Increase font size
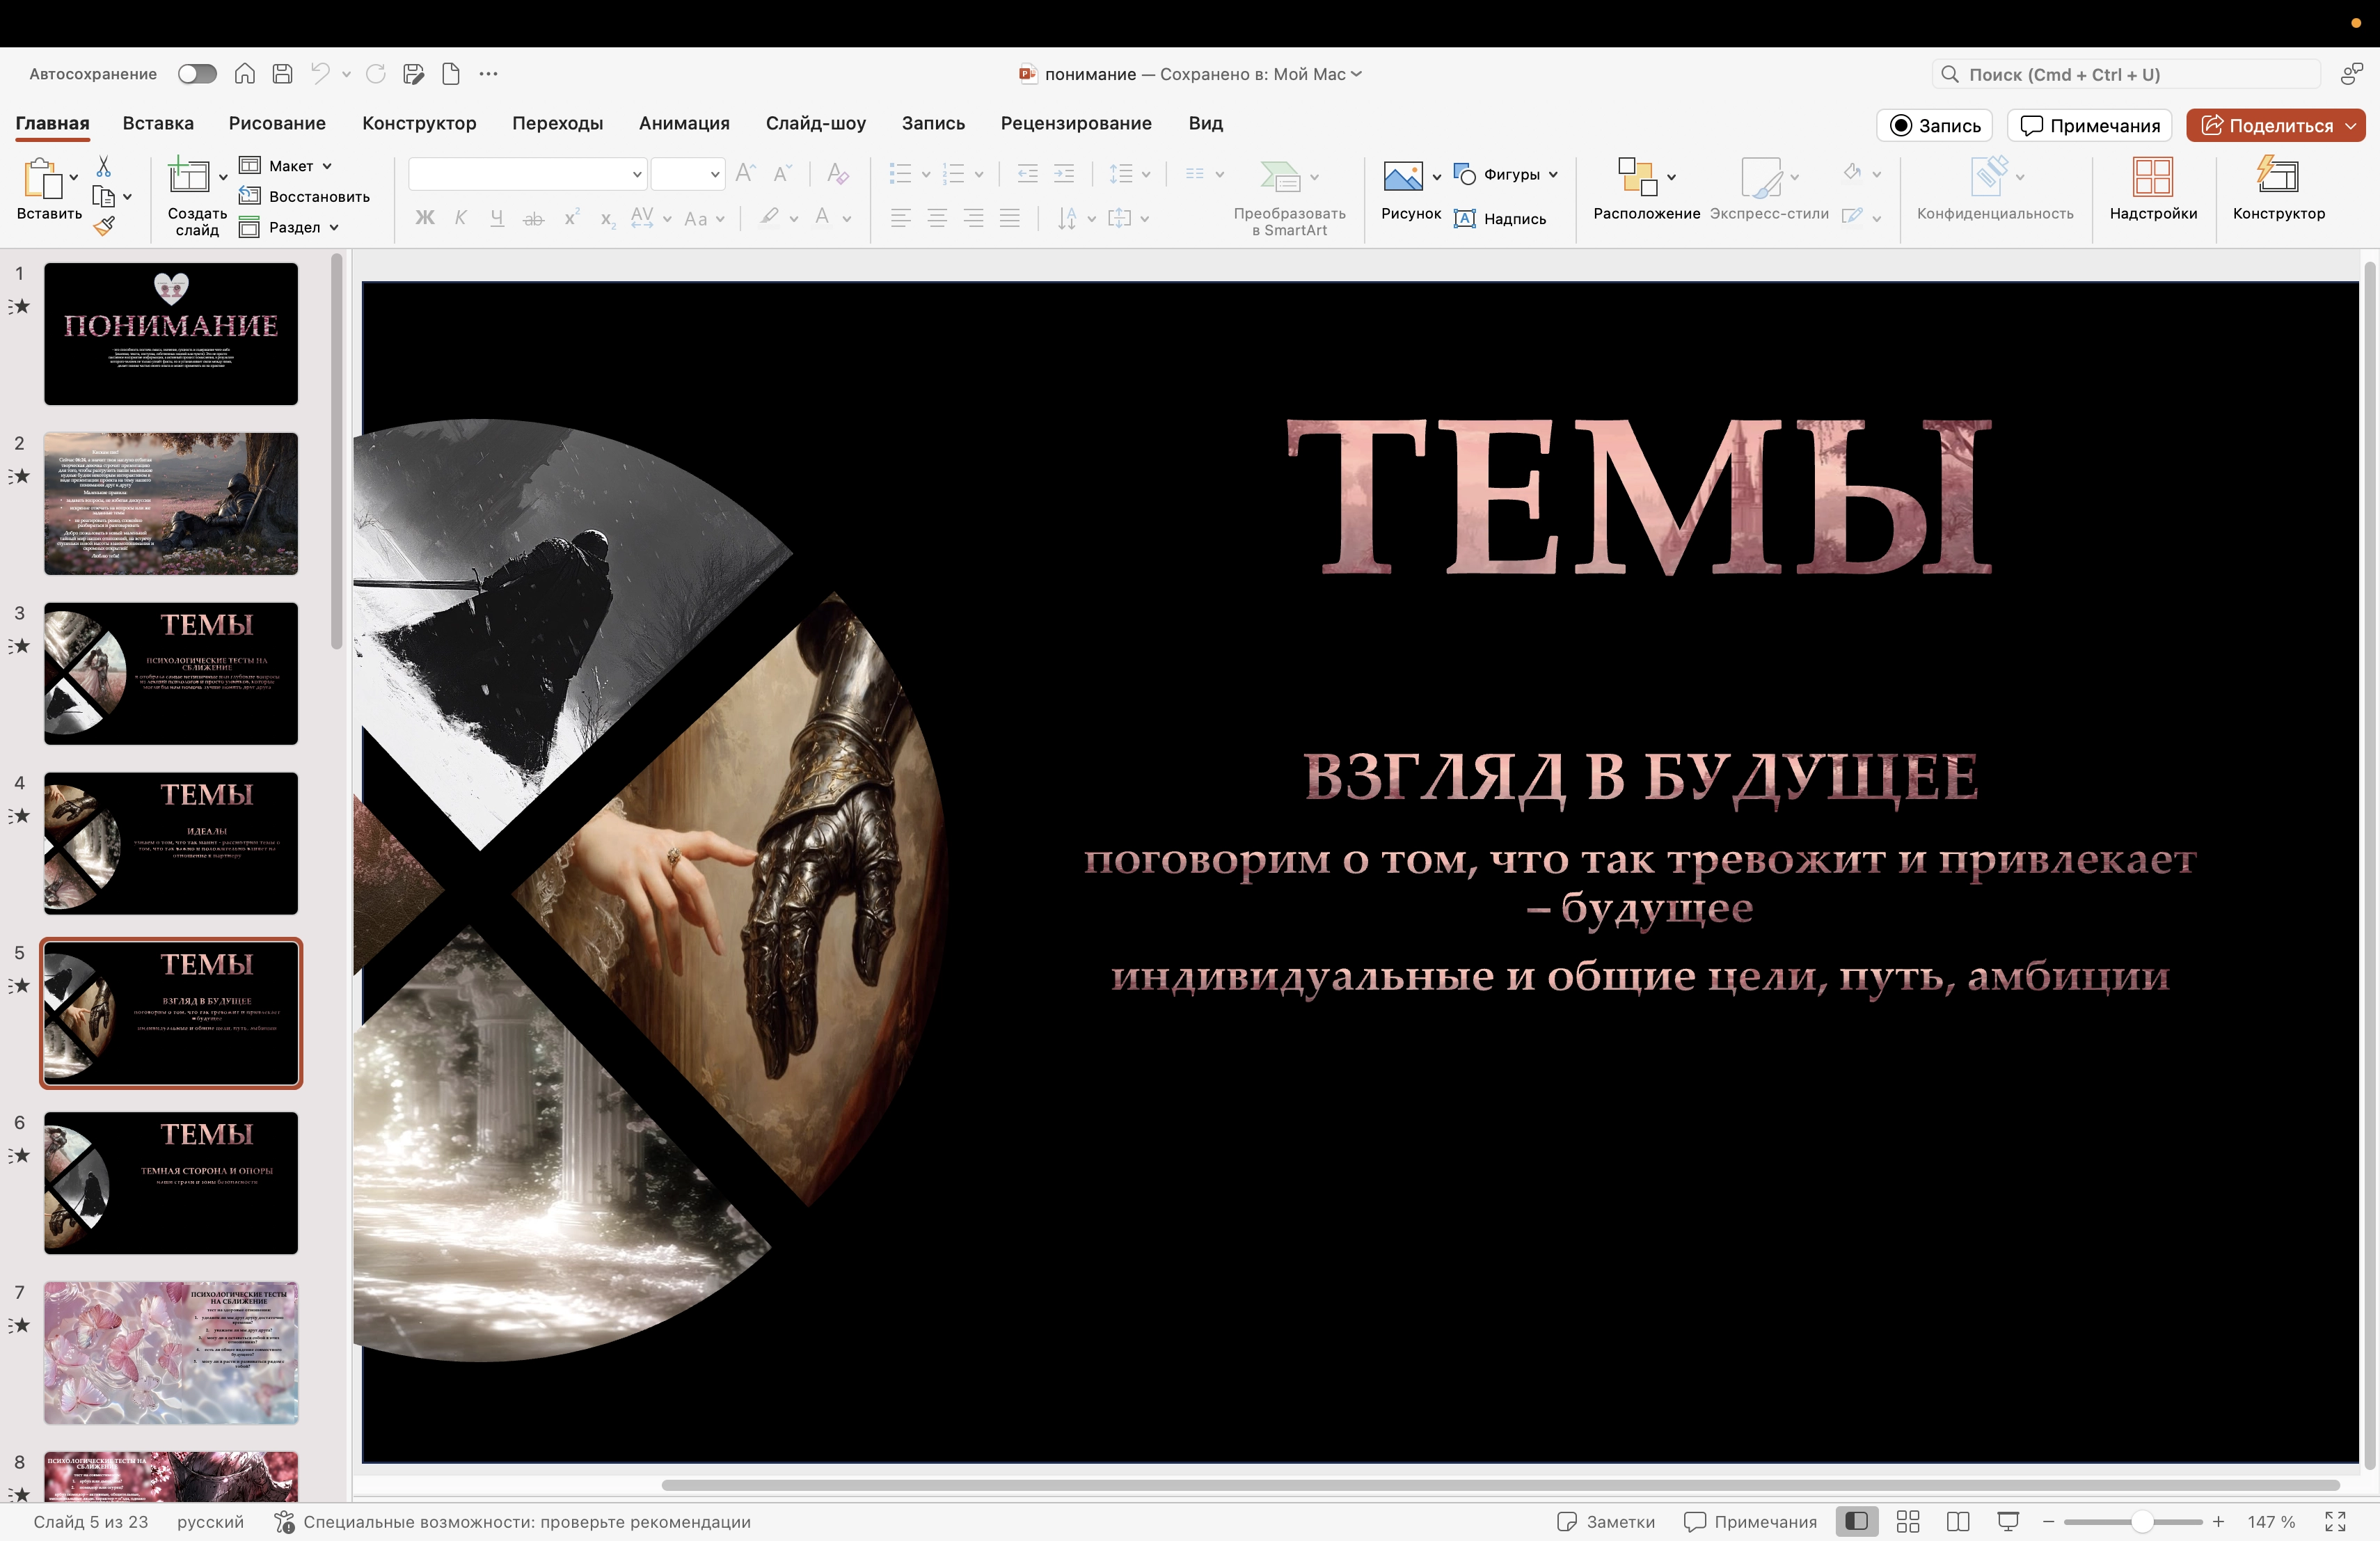This screenshot has width=2380, height=1541. [x=745, y=174]
